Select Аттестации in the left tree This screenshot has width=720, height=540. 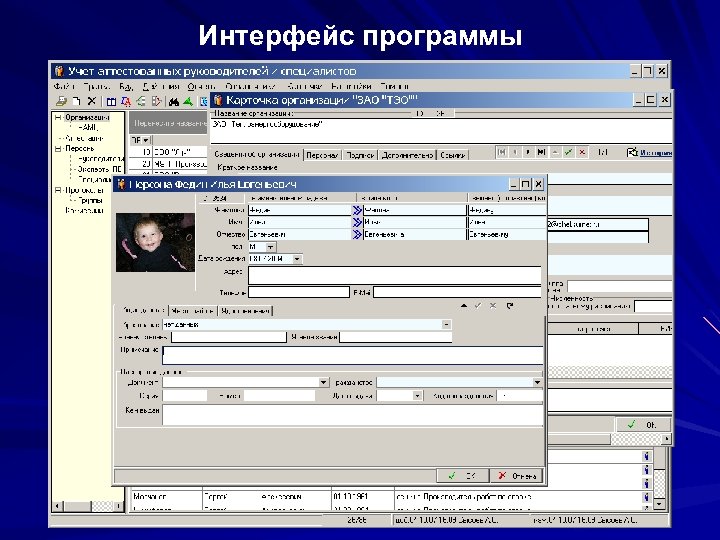tap(84, 138)
